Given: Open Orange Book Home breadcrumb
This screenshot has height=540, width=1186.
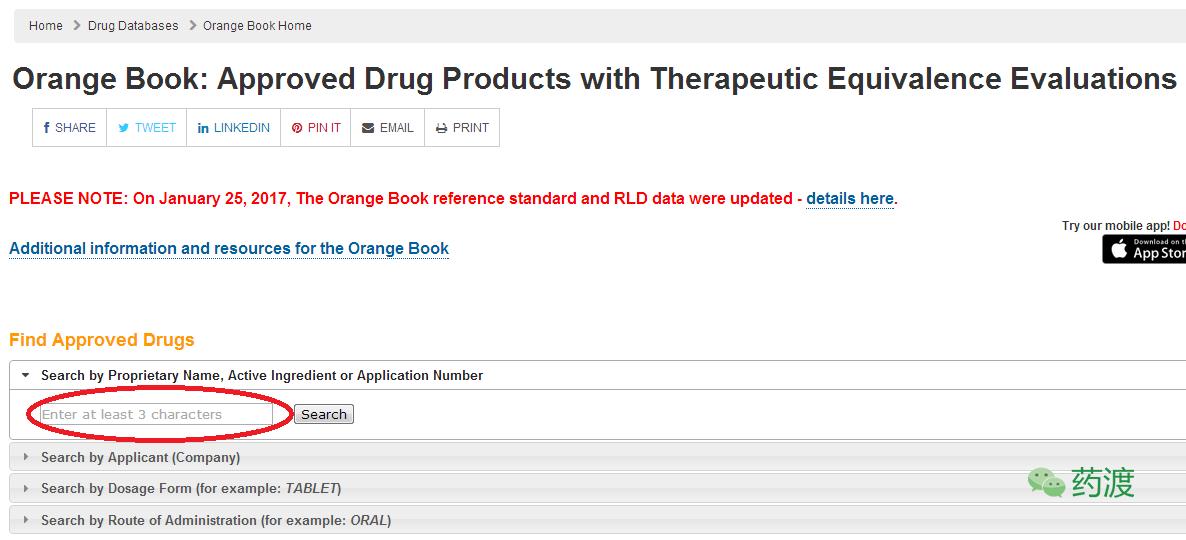Looking at the screenshot, I should coord(257,26).
